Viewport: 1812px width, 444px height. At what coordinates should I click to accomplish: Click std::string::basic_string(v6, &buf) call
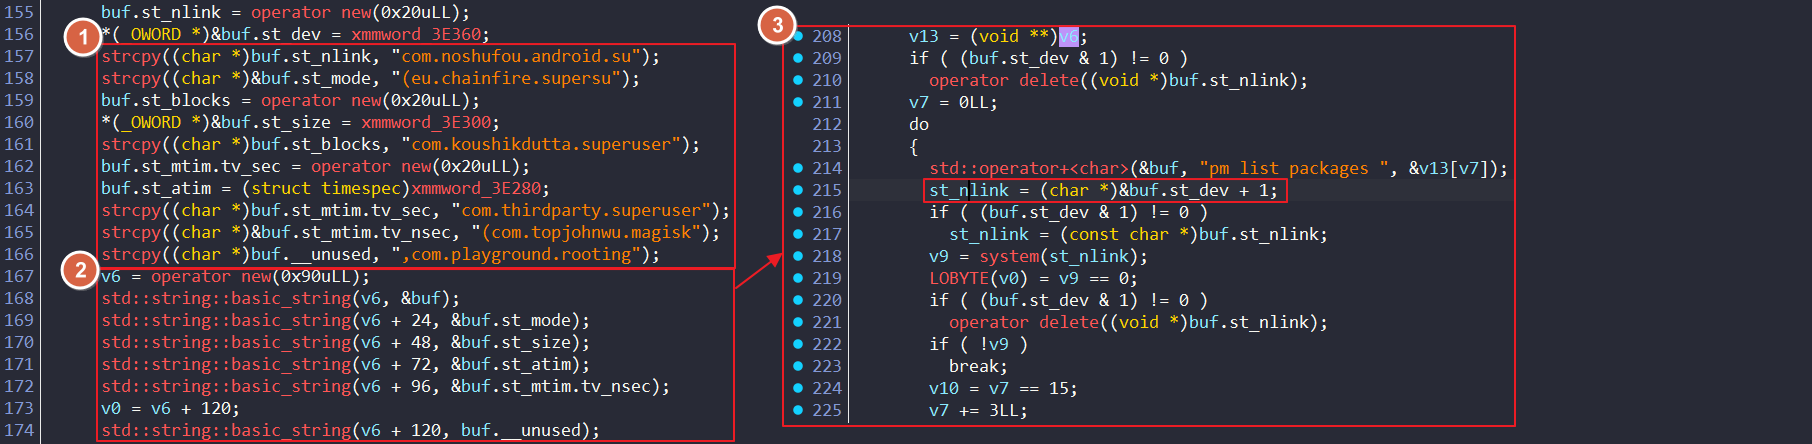[281, 298]
